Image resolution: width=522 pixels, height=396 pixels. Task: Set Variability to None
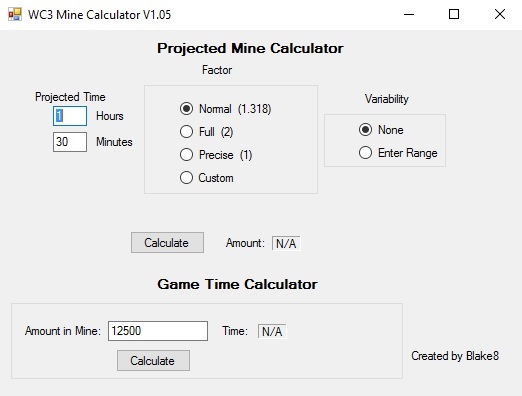coord(381,130)
